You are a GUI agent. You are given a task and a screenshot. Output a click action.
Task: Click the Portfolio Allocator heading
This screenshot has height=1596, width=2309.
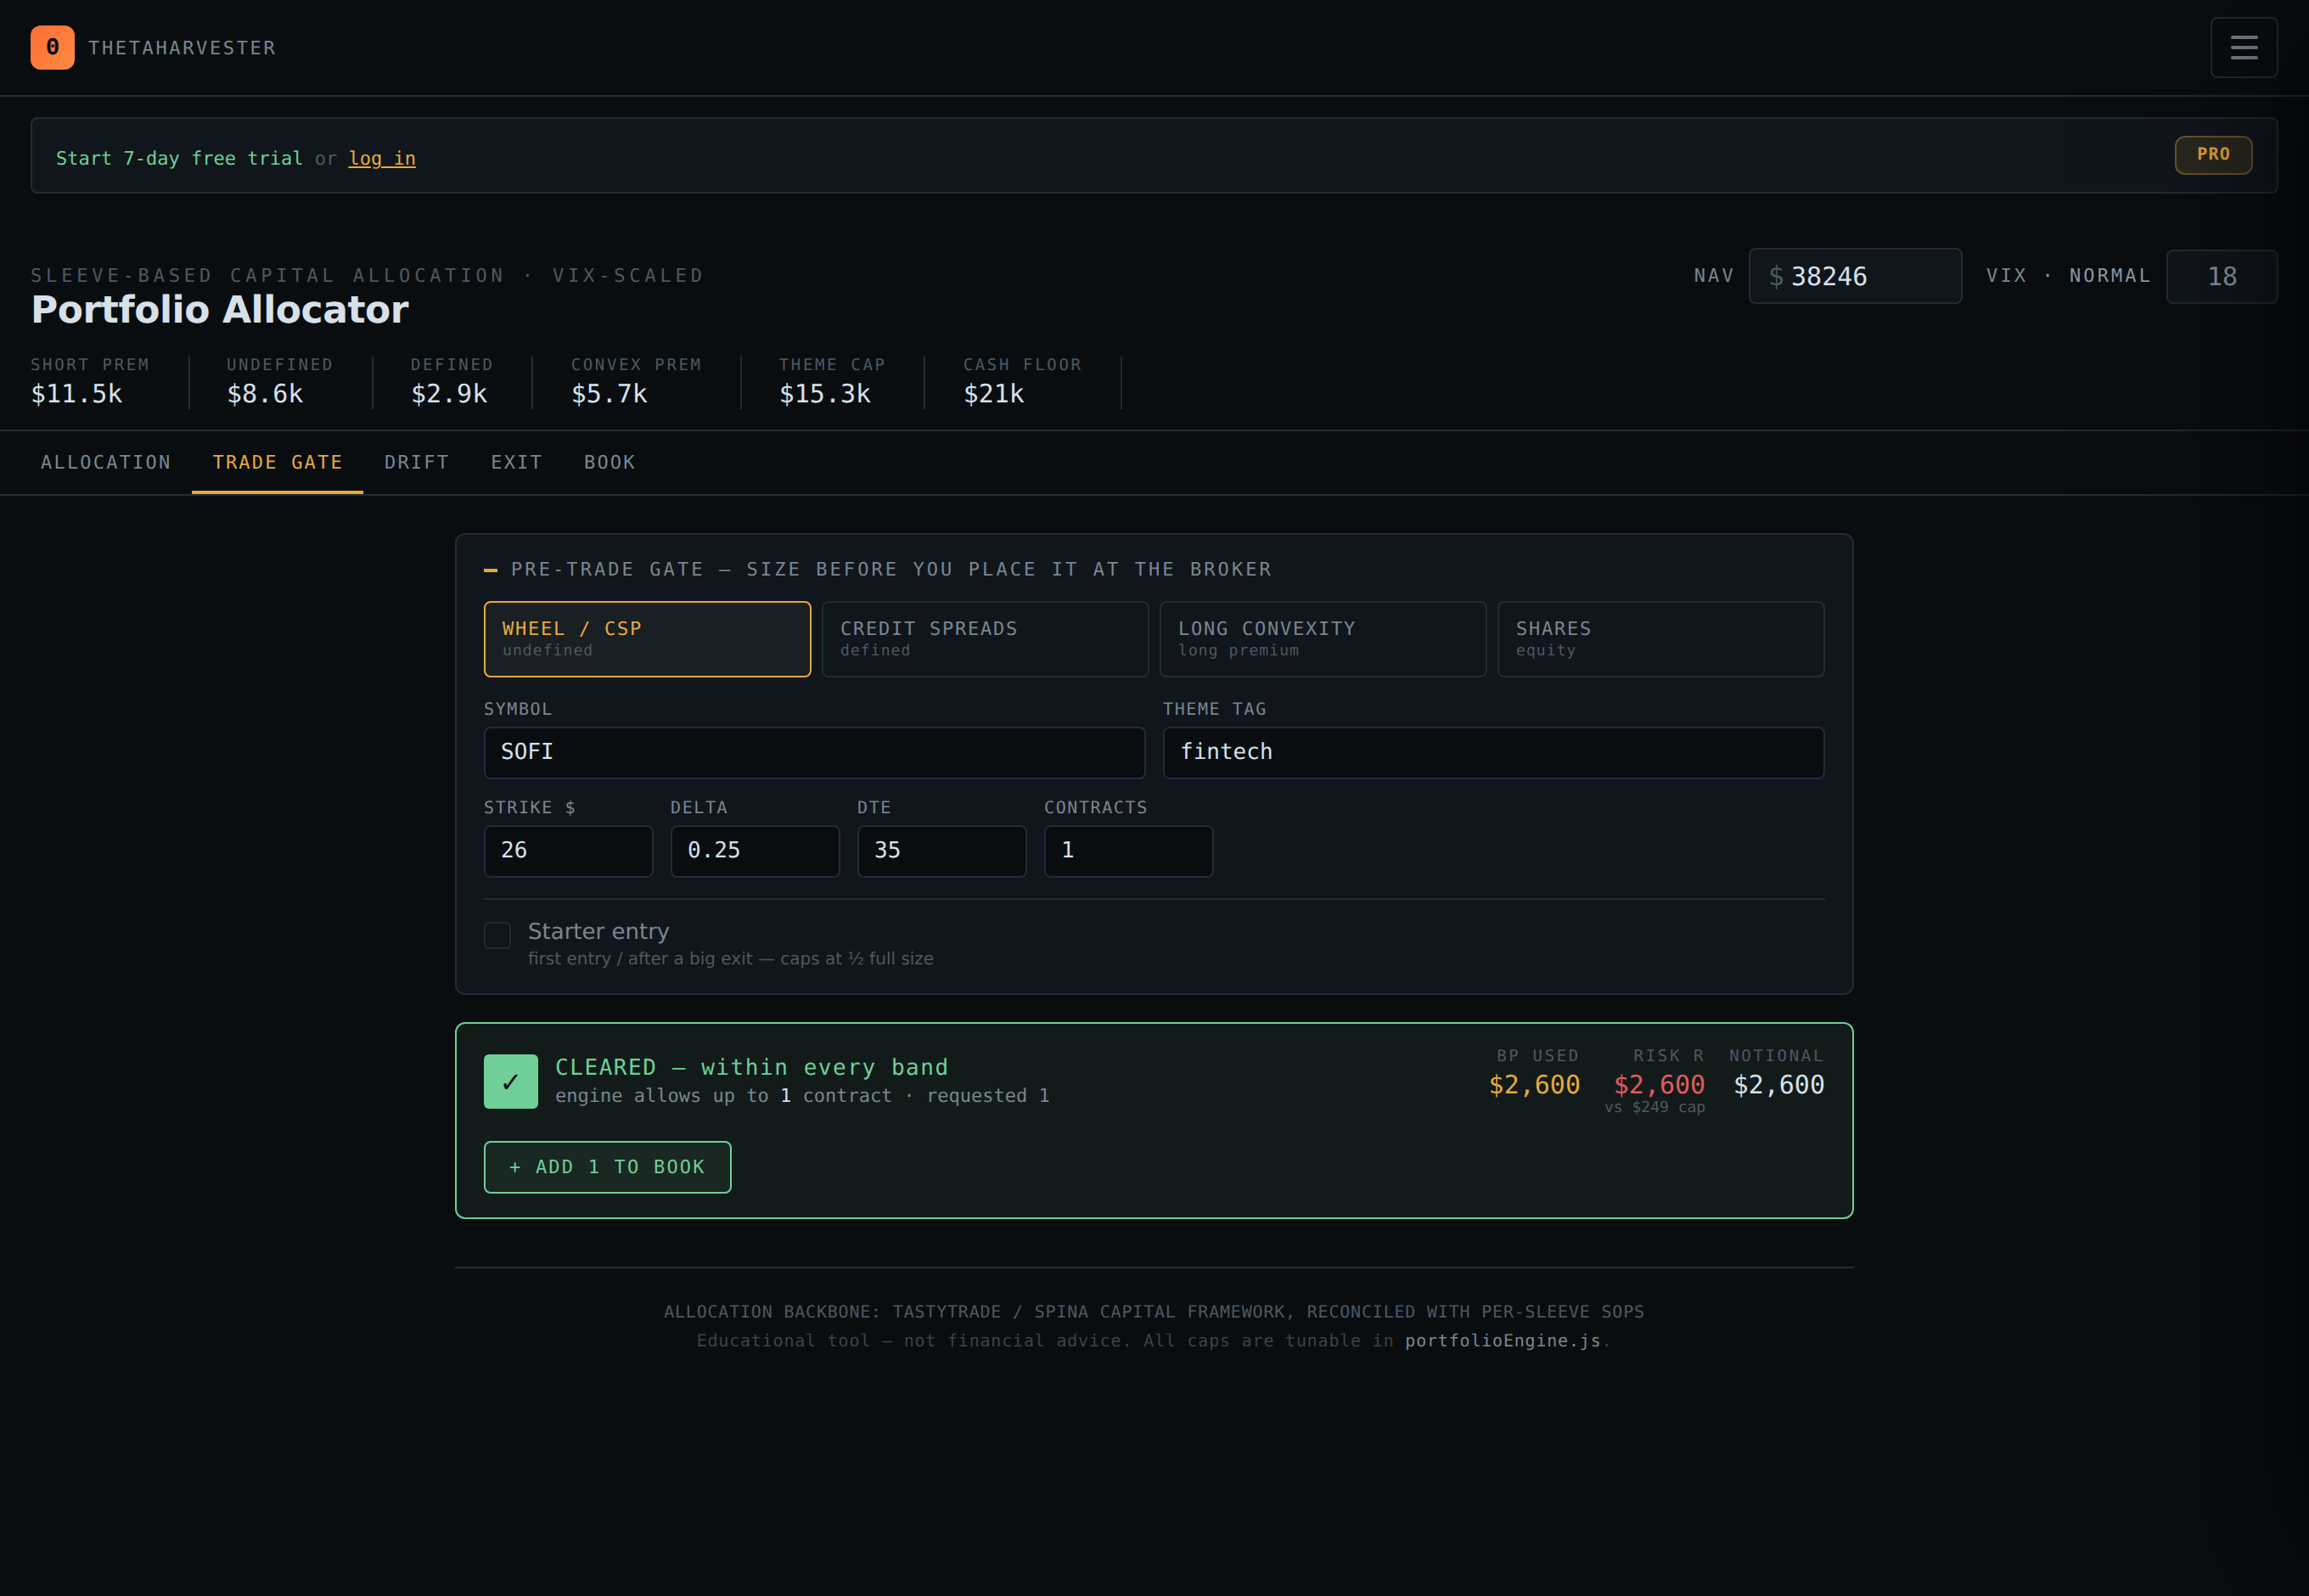(220, 310)
